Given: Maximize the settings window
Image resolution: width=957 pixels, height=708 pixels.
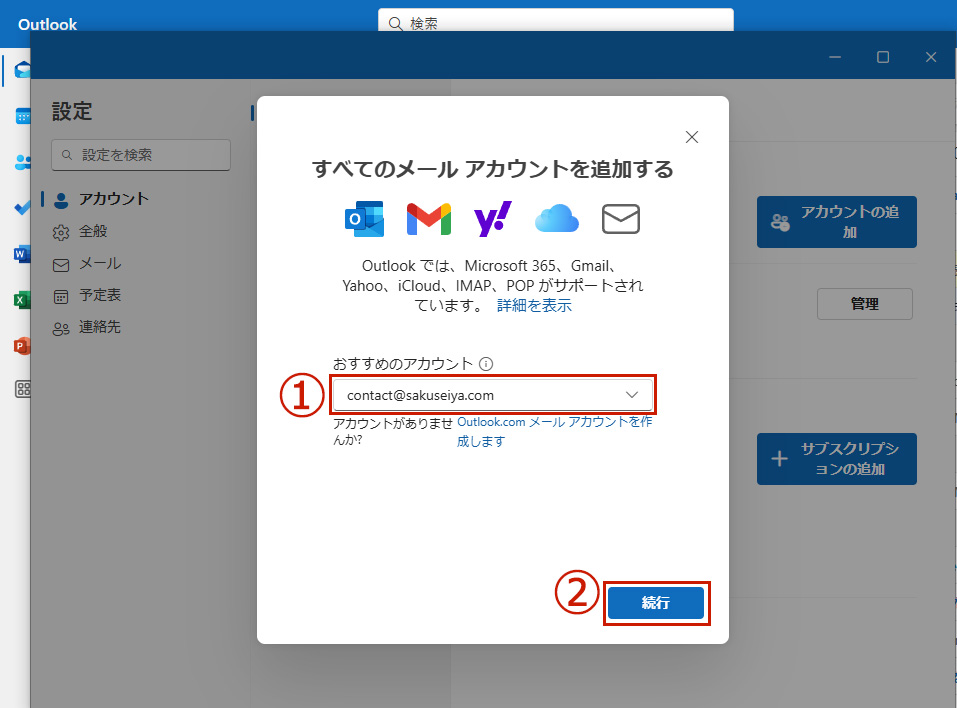Looking at the screenshot, I should [883, 57].
